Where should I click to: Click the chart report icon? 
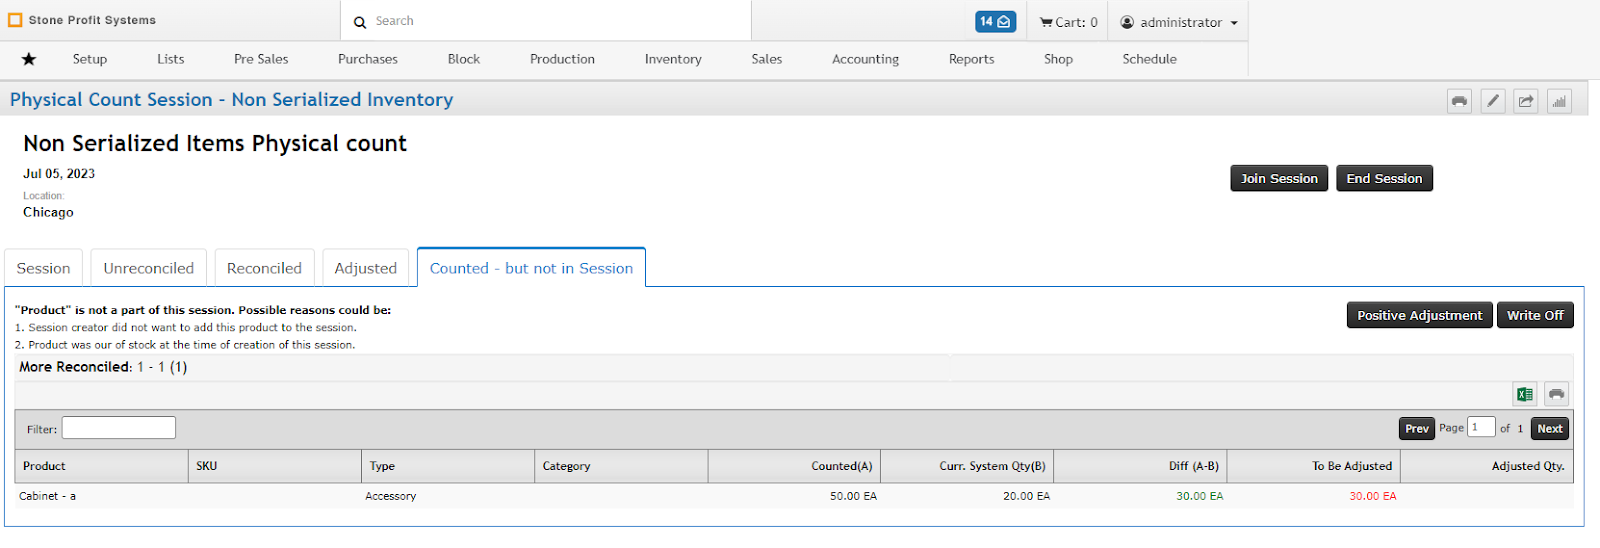[x=1559, y=101]
